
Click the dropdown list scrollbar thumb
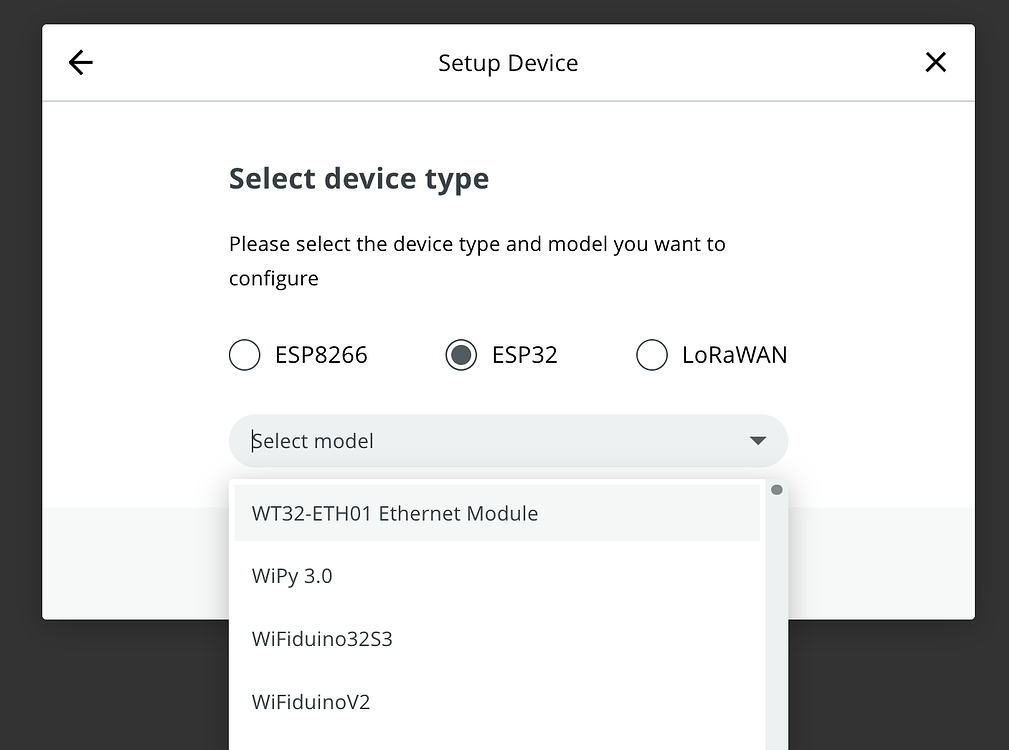point(776,489)
